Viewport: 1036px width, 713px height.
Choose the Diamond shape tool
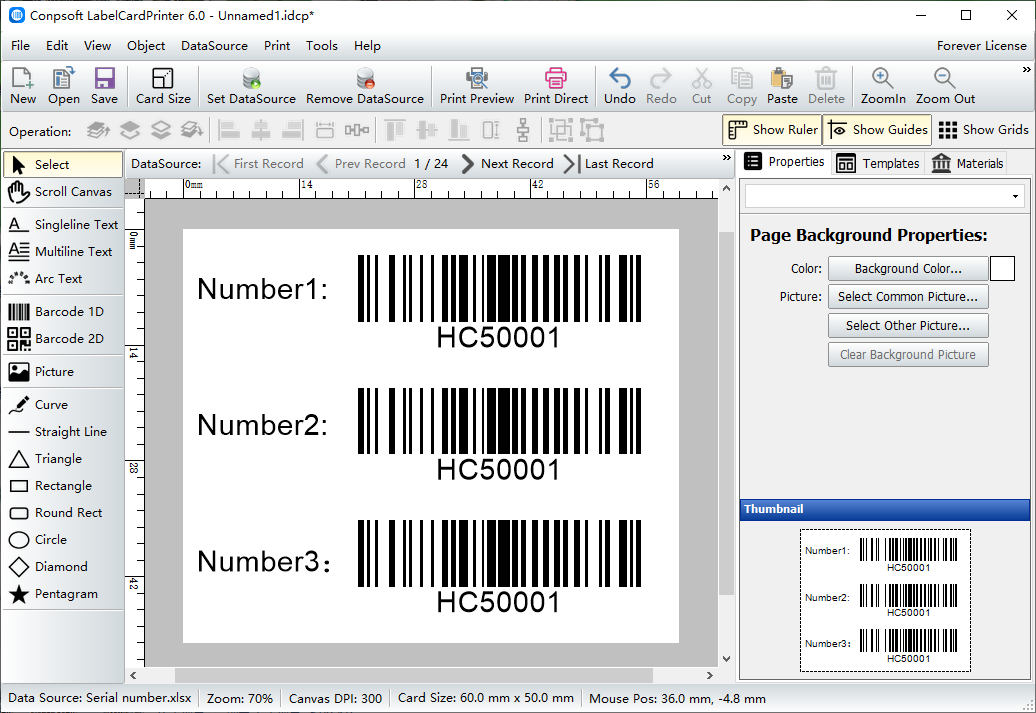[61, 567]
